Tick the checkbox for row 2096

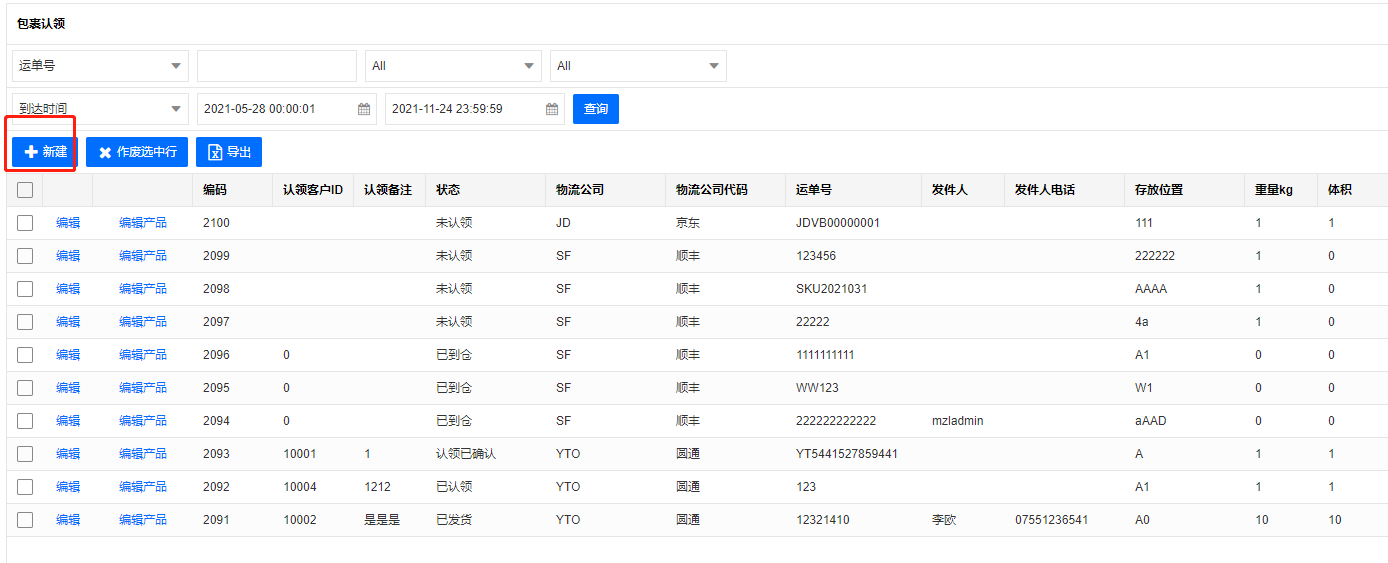click(x=25, y=355)
